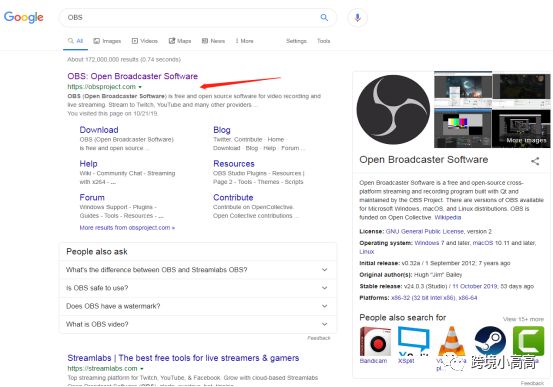Click Open Broadcaster Software panel title
Viewport: 553px width, 387px height.
tap(424, 160)
